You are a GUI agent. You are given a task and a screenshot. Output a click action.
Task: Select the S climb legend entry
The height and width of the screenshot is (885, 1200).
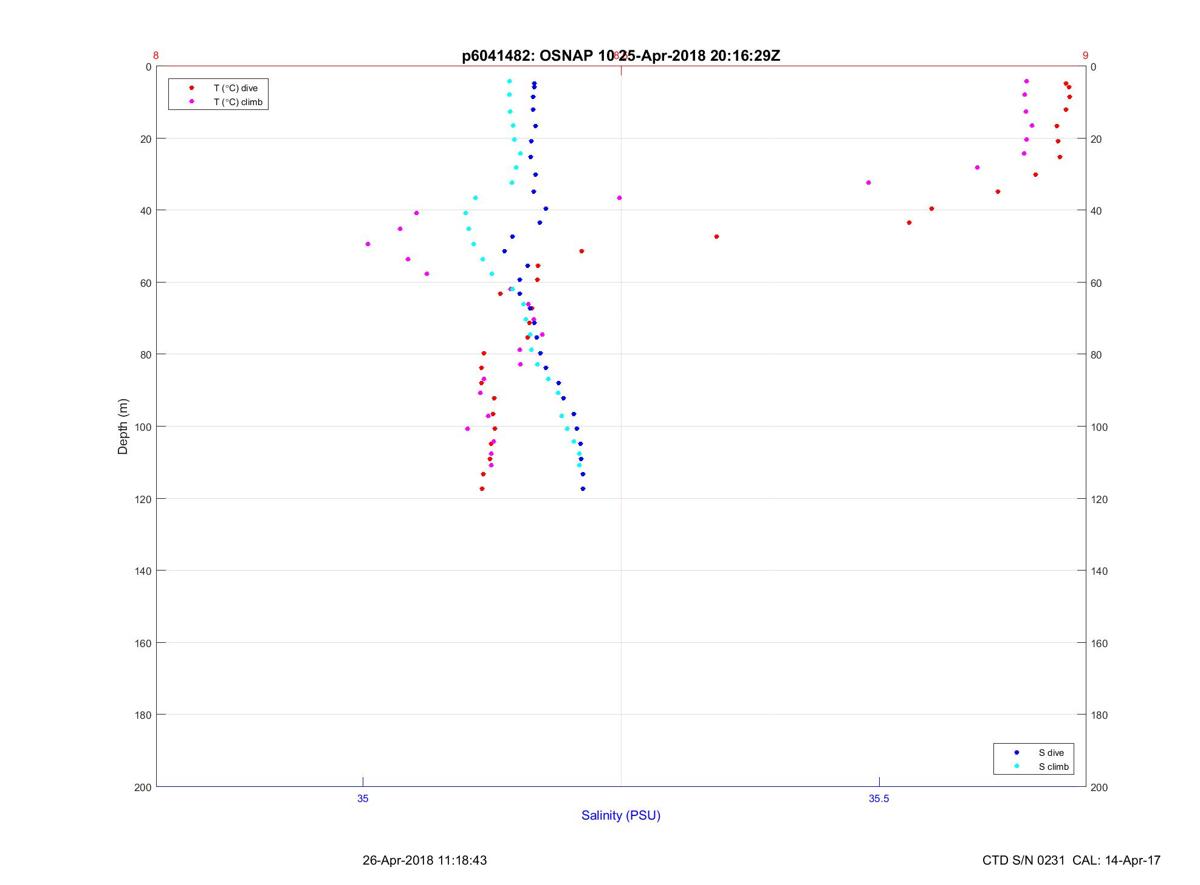[x=1054, y=767]
